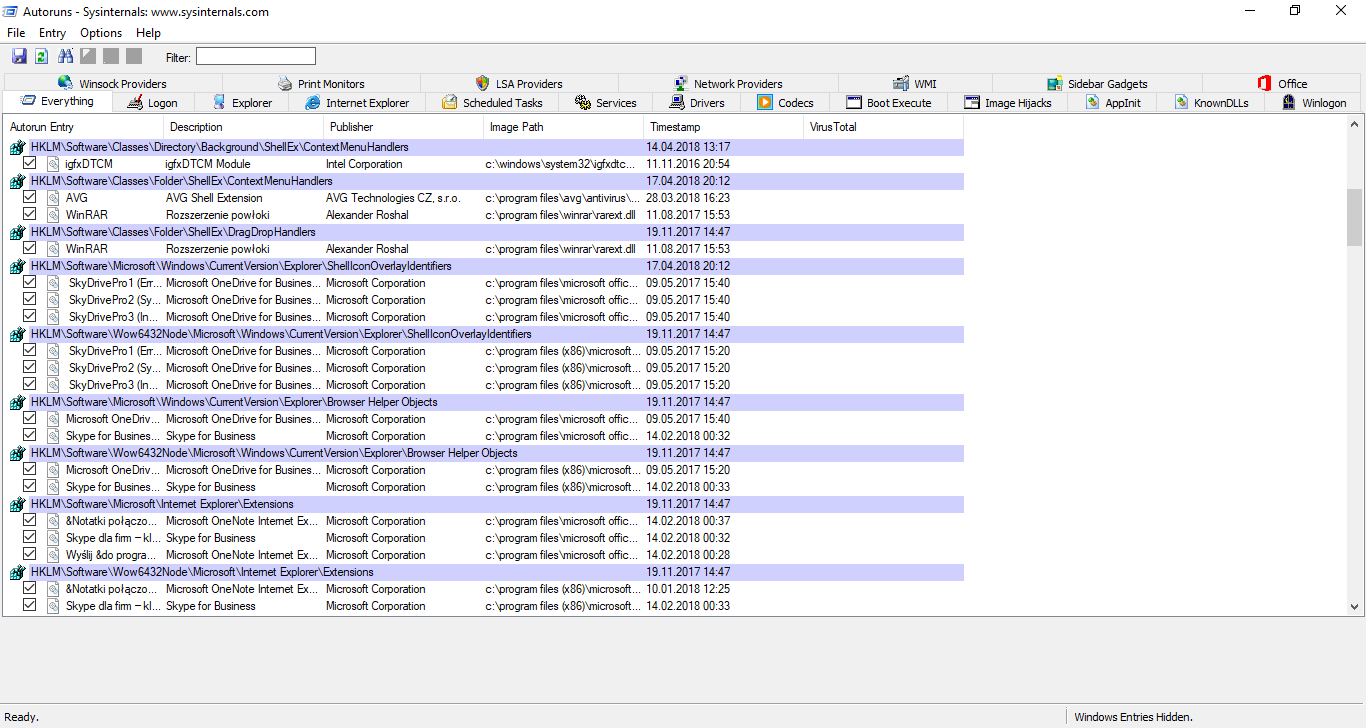1366x728 pixels.
Task: Click the AppInit tab icon
Action: [1092, 102]
